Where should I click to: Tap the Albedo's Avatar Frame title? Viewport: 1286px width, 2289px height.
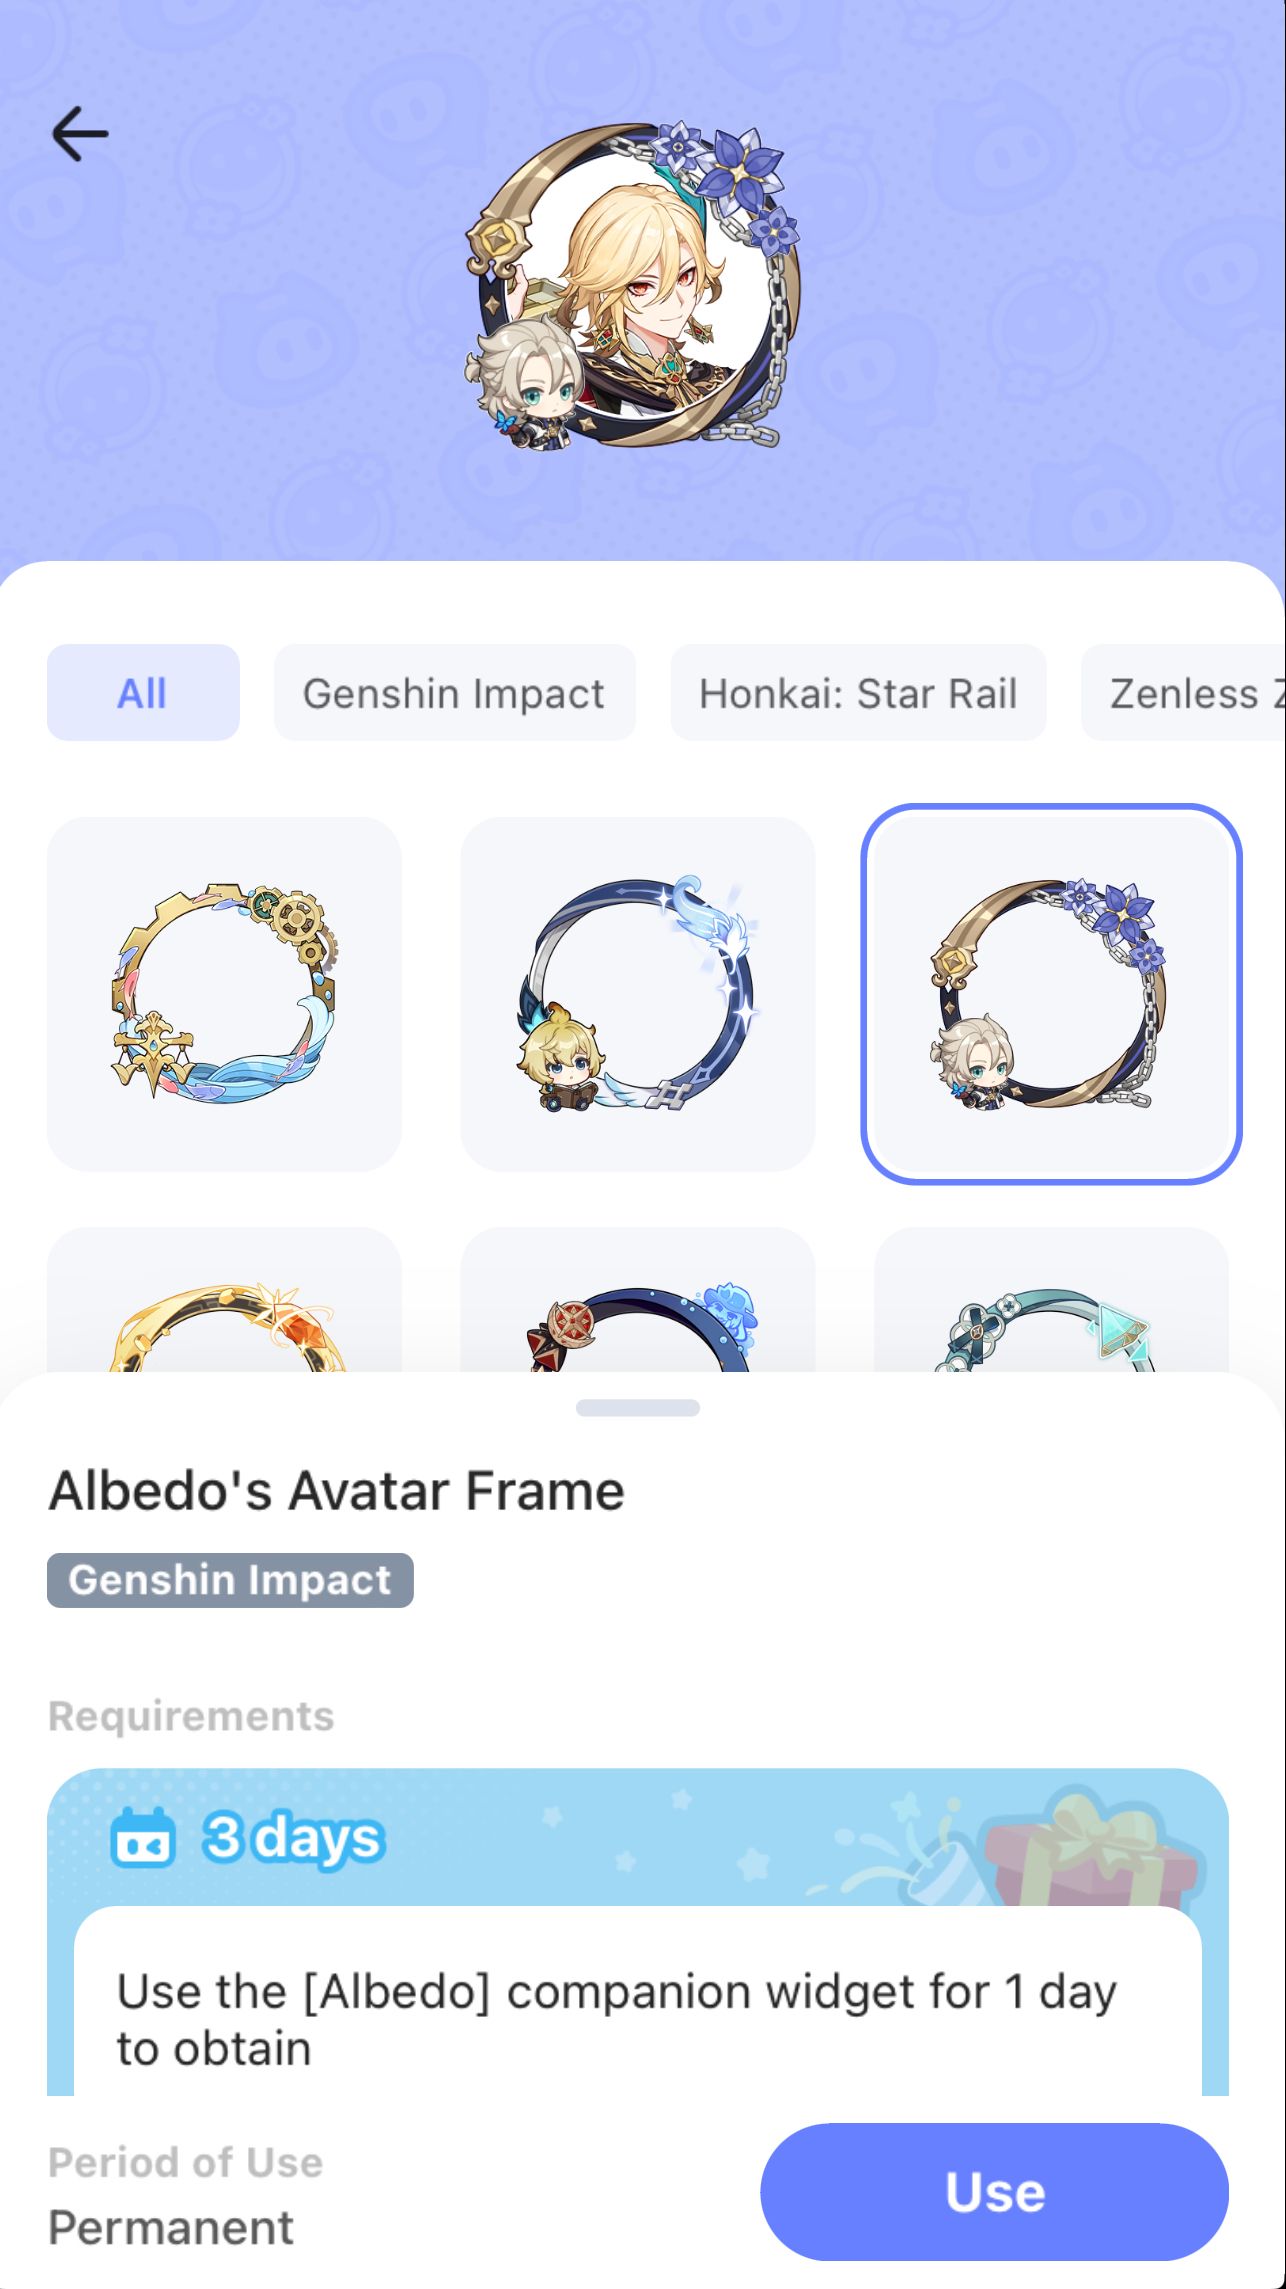(x=337, y=1491)
